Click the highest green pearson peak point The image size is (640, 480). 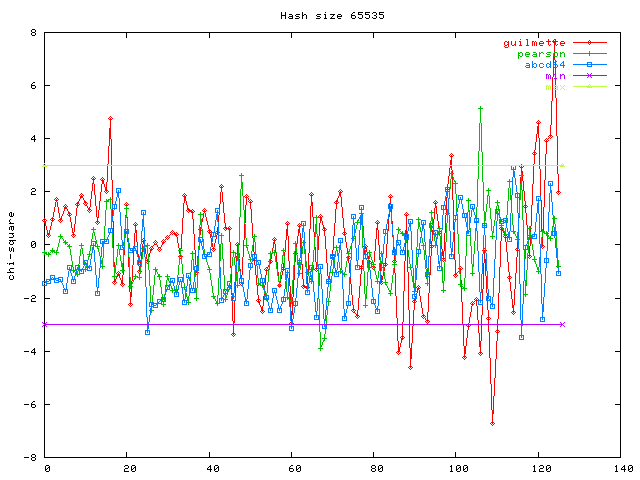[481, 108]
